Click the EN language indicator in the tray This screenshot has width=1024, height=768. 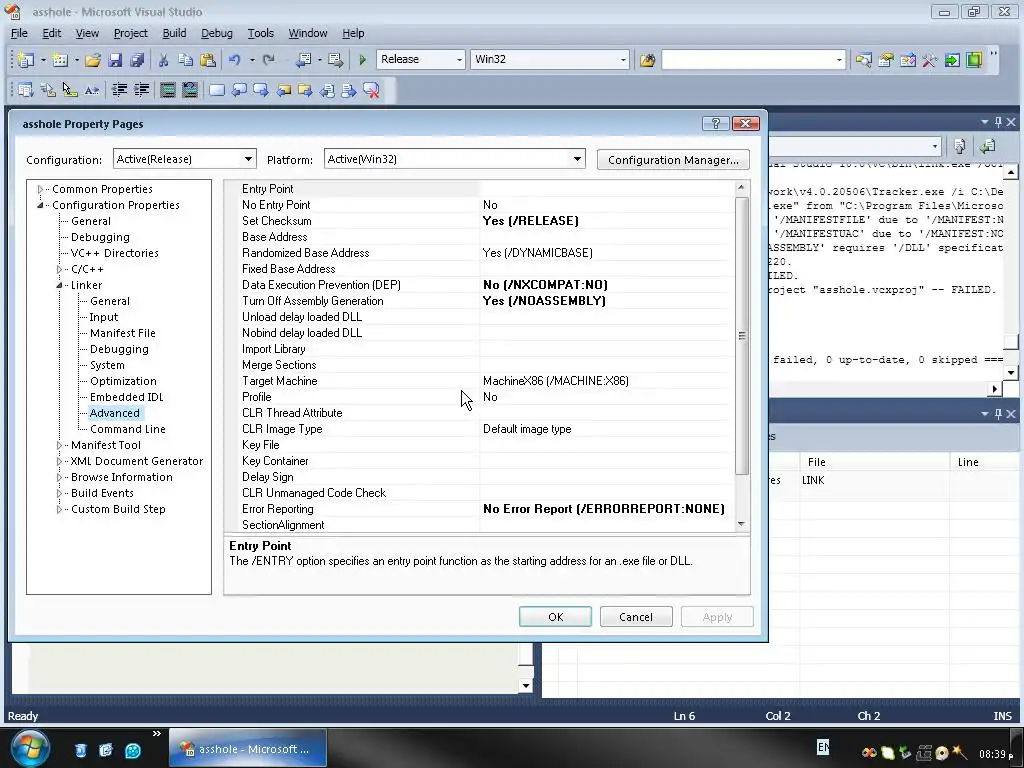pos(823,746)
